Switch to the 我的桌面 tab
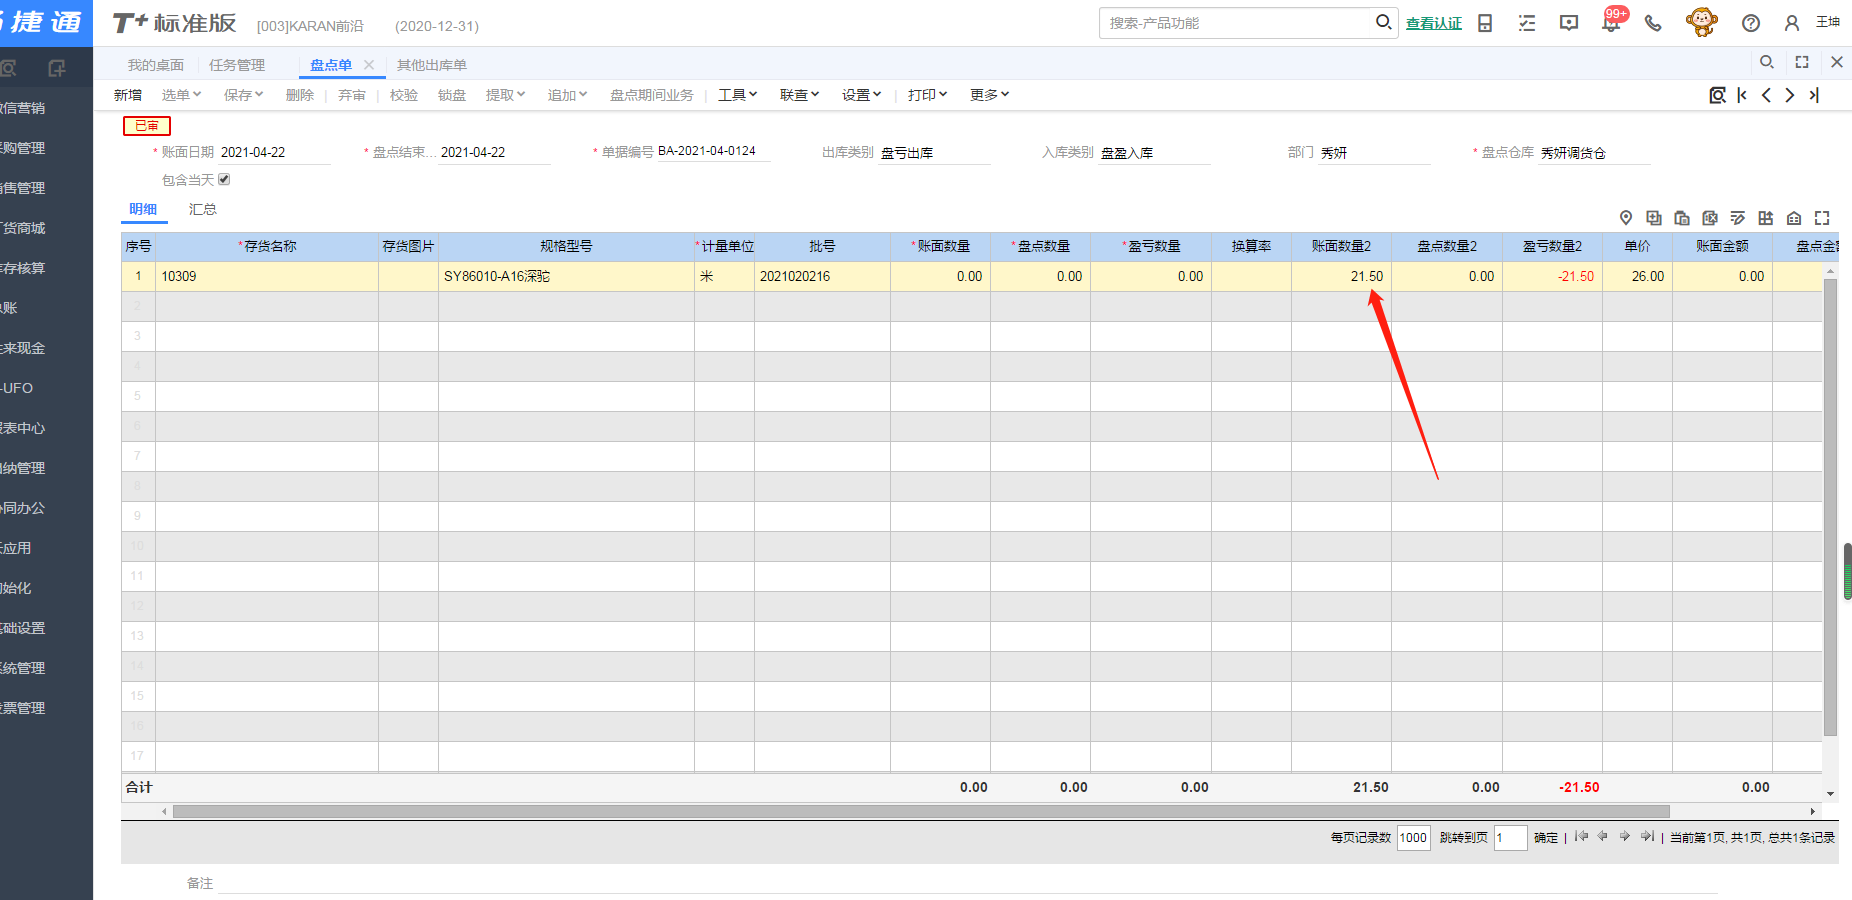1852x900 pixels. tap(155, 65)
